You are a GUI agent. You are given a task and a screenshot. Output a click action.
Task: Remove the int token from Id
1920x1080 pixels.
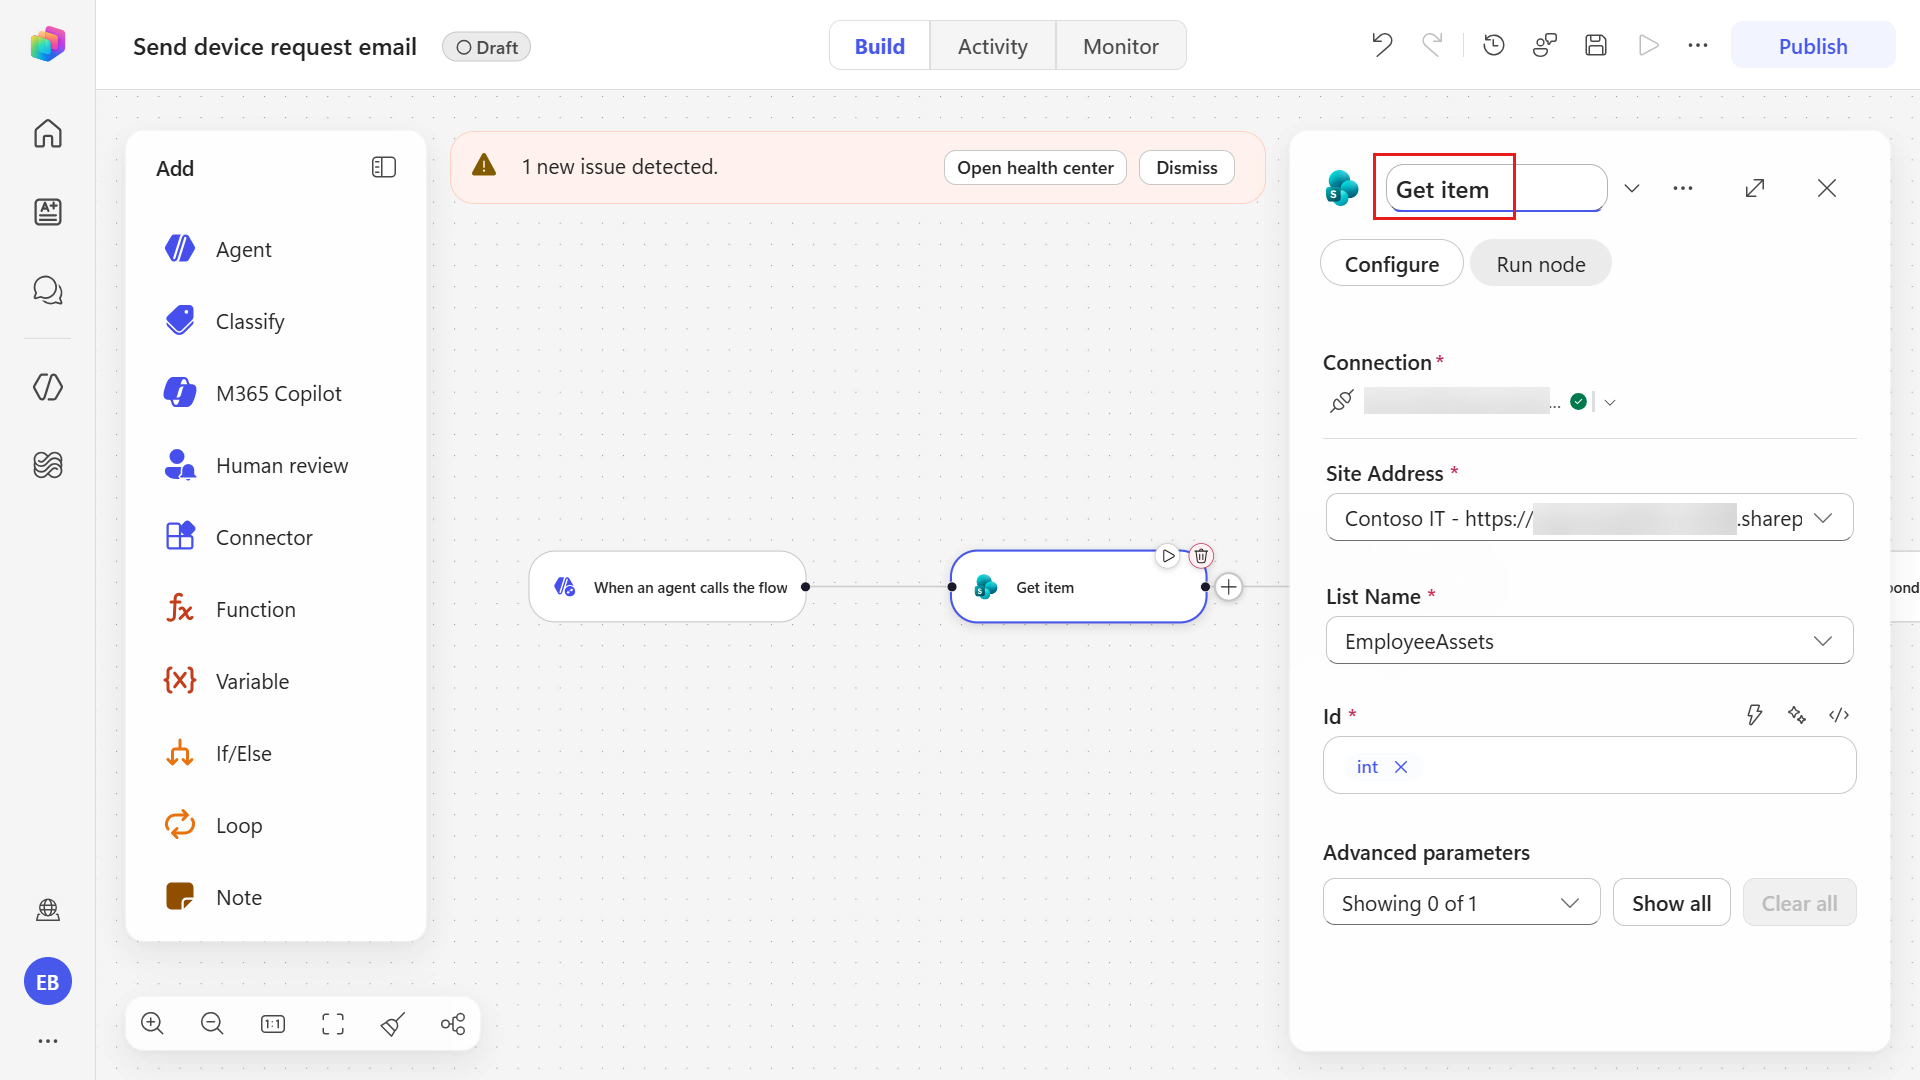pyautogui.click(x=1401, y=767)
